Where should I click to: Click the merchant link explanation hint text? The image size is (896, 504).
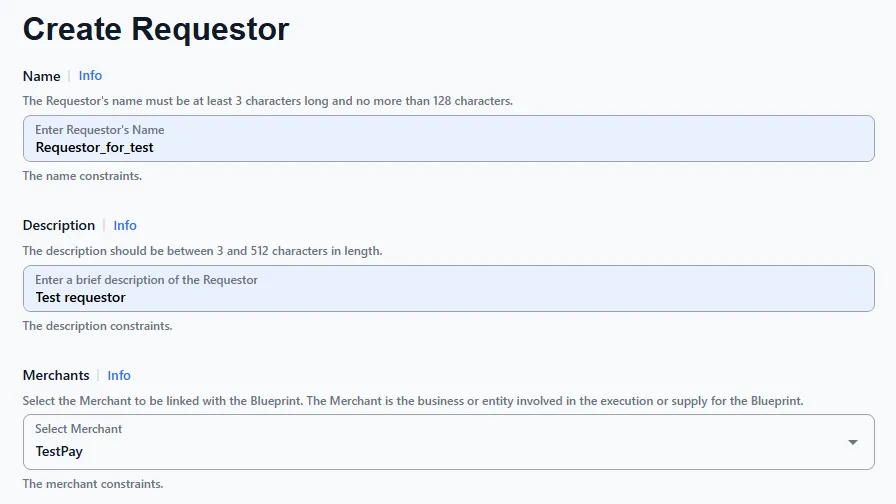click(x=413, y=401)
